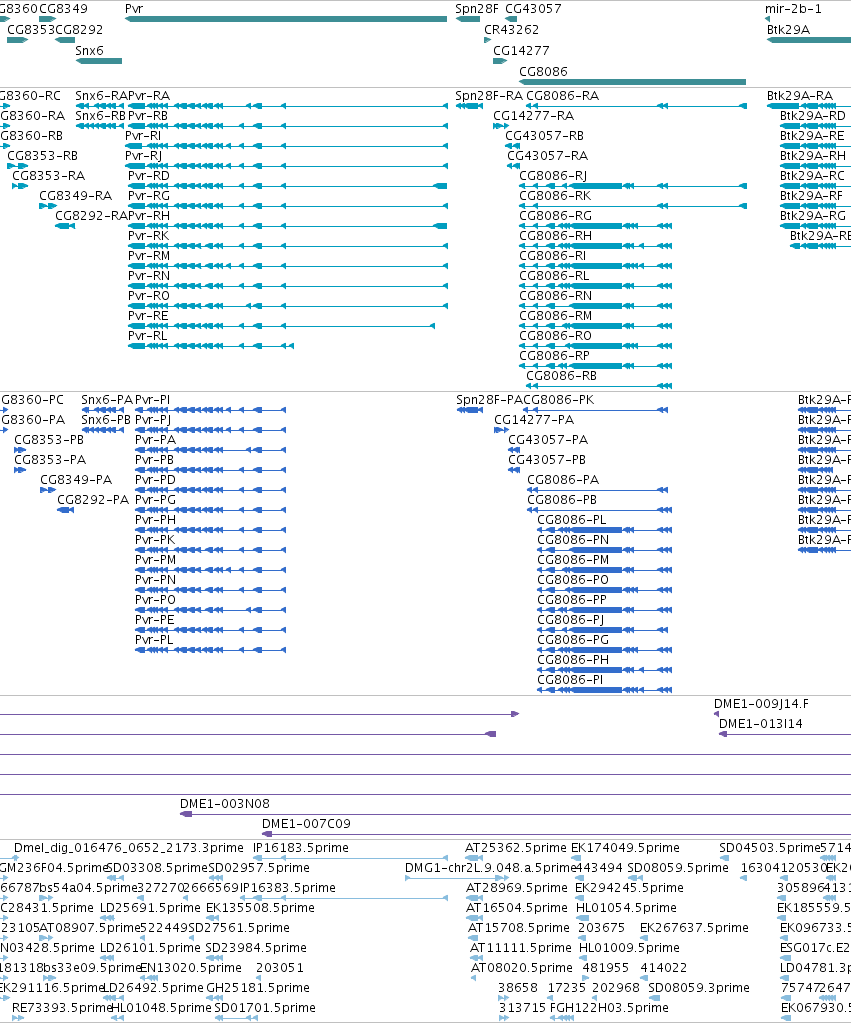
Task: Click the CG14277 gene label
Action: (x=521, y=51)
